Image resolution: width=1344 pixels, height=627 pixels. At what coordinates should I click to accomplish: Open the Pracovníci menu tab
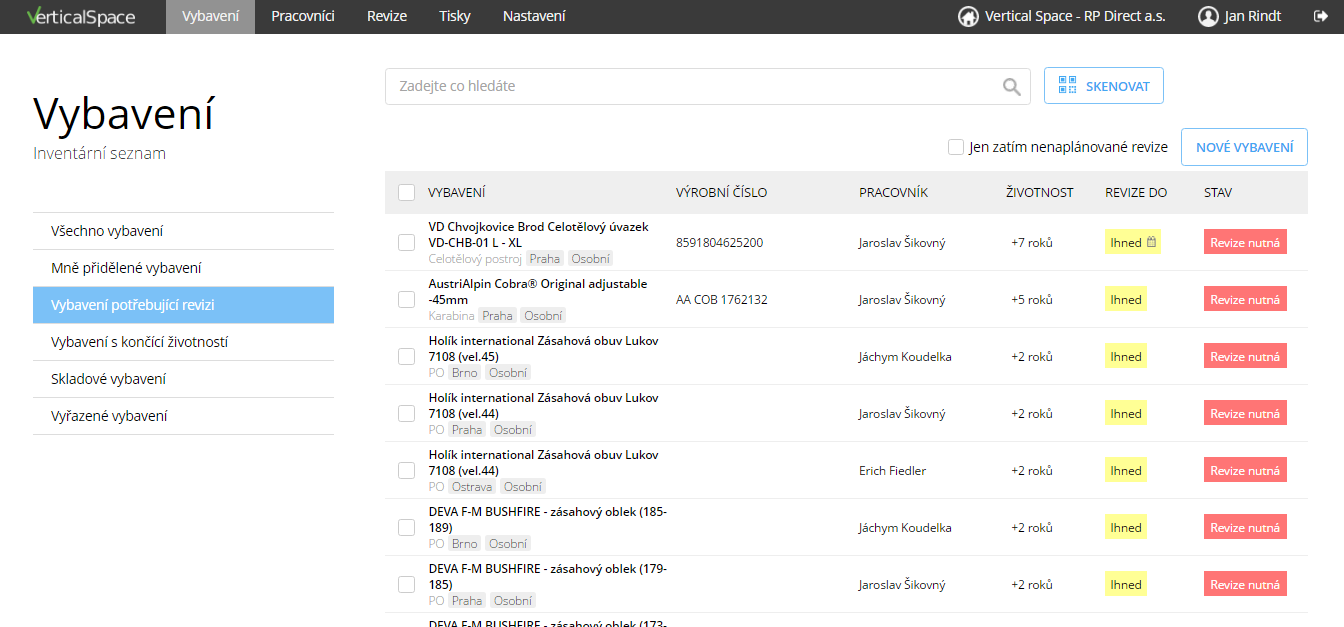tap(303, 16)
